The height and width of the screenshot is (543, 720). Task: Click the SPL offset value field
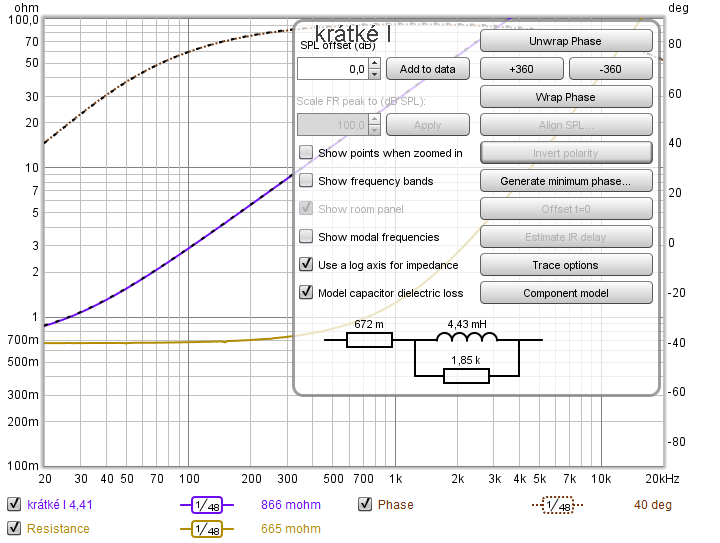pyautogui.click(x=333, y=69)
